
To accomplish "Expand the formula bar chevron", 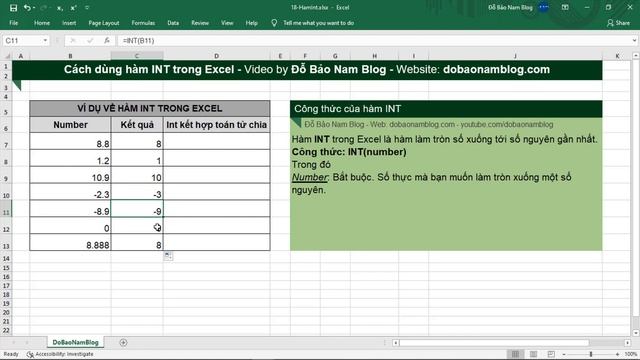I will pyautogui.click(x=634, y=40).
